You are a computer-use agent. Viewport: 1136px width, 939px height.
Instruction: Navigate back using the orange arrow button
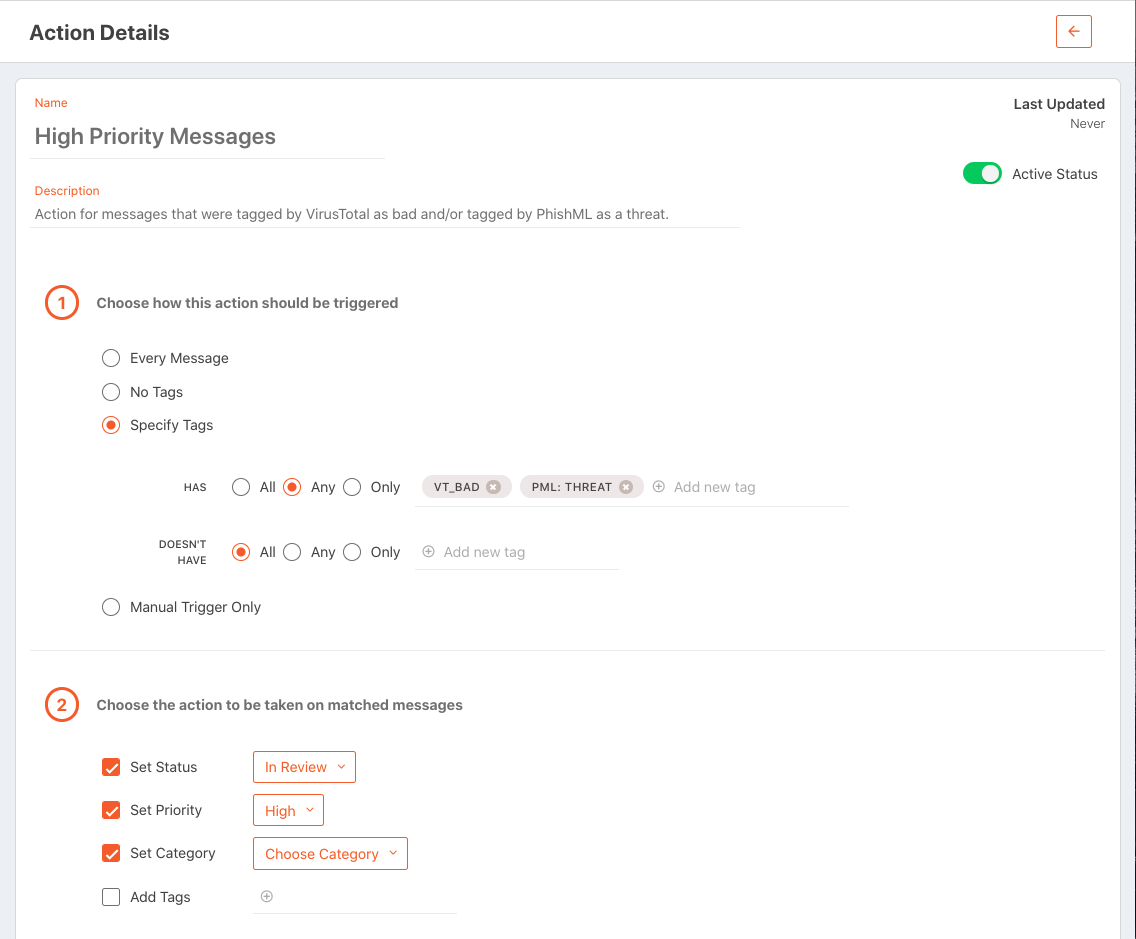1073,31
